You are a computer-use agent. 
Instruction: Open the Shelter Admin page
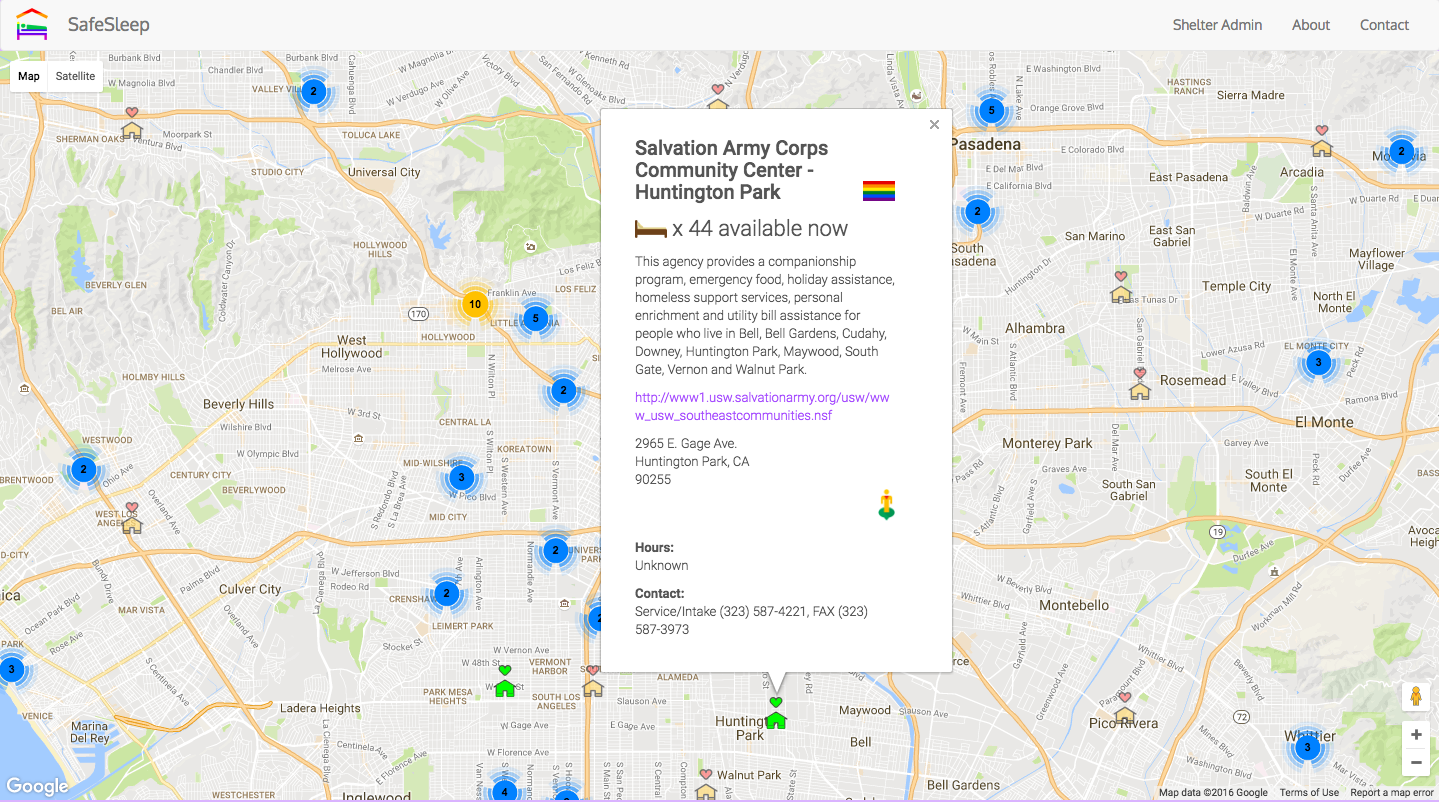click(1217, 25)
